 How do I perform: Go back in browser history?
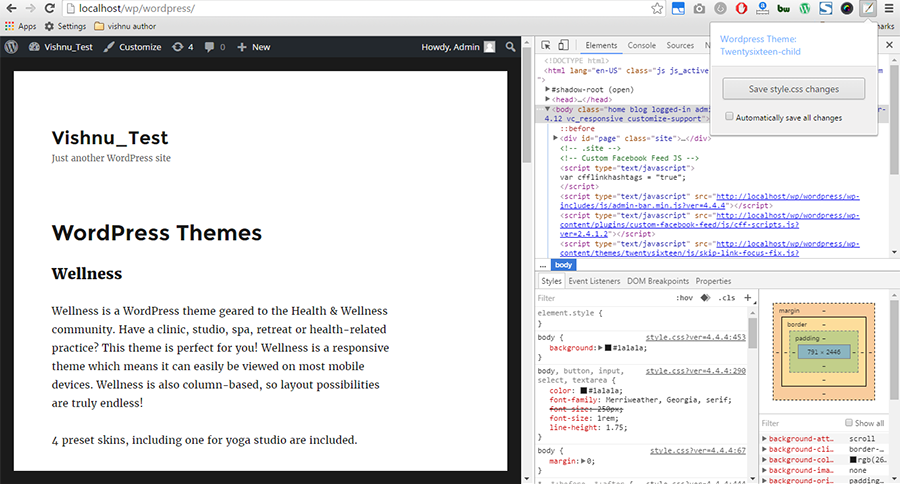click(11, 9)
